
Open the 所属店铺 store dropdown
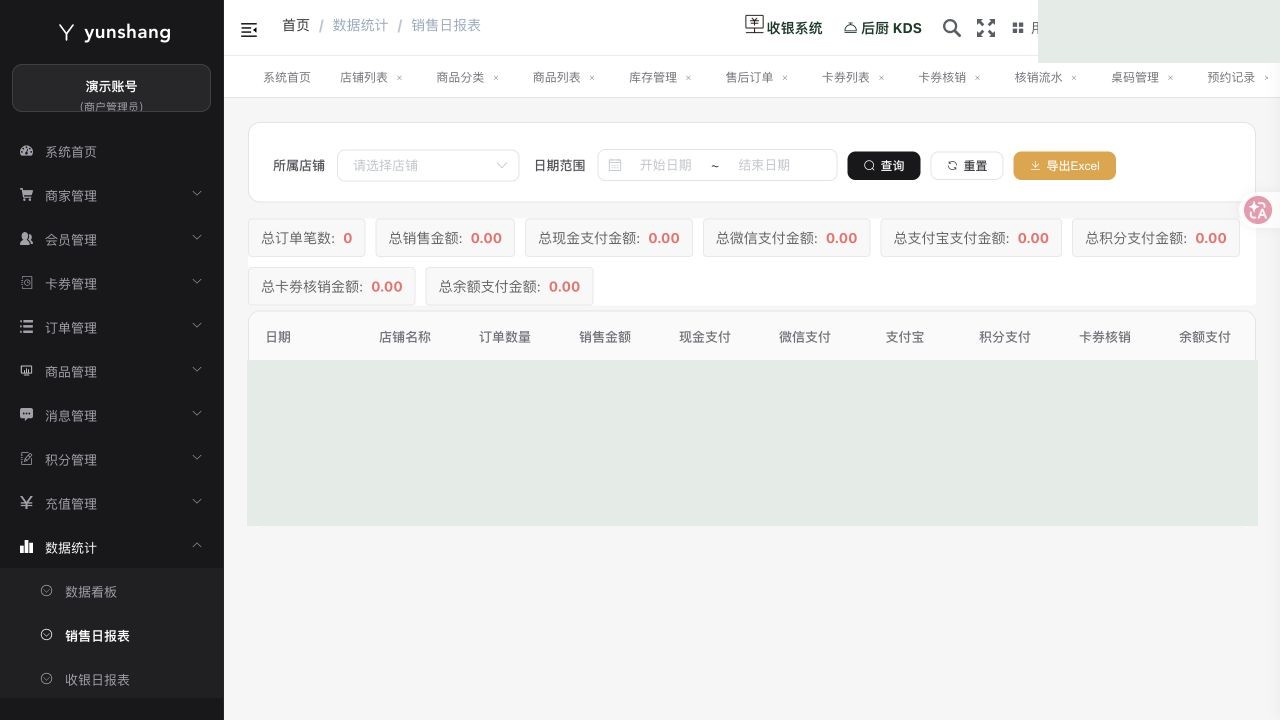tap(428, 165)
